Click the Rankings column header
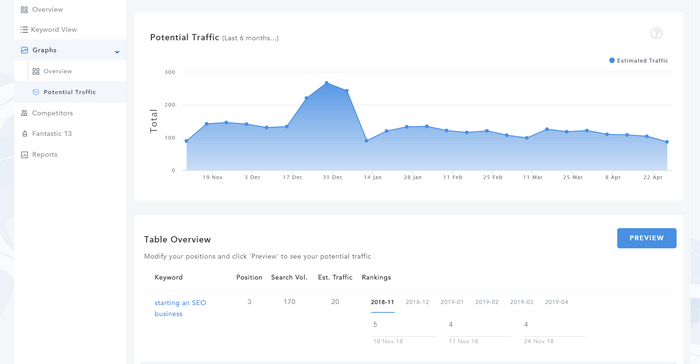Screen dimensions: 700x364 (376, 277)
